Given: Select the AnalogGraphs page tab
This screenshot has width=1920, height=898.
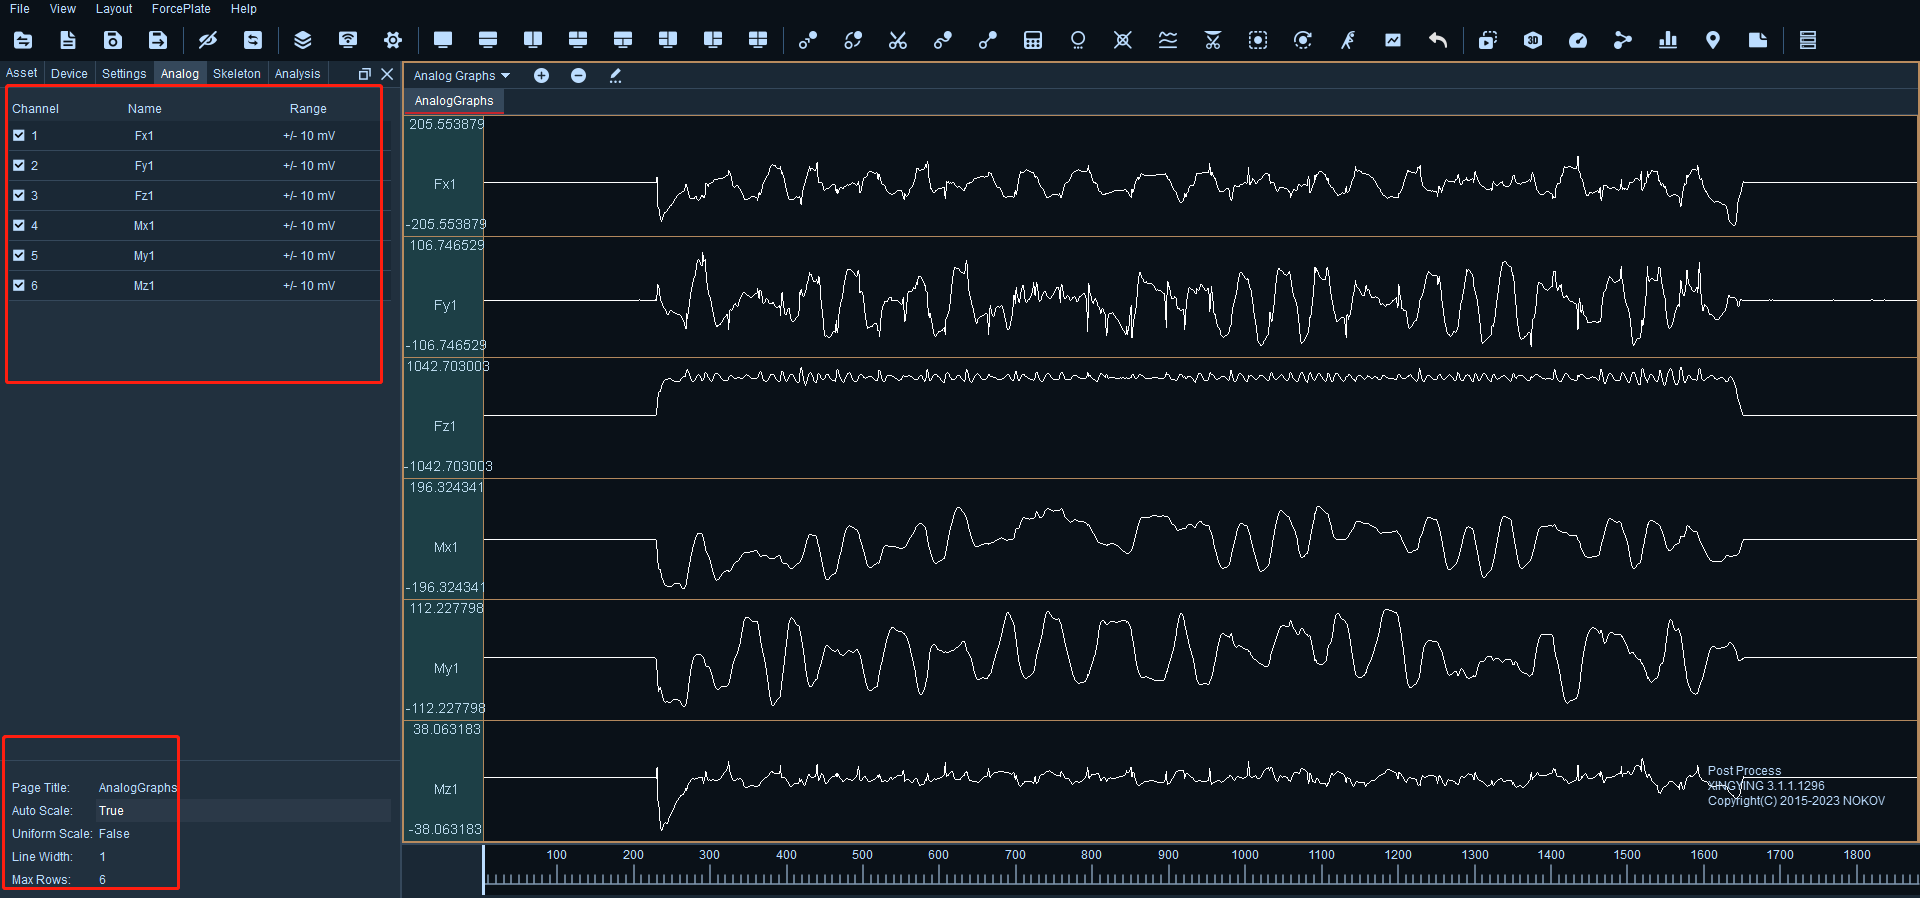Looking at the screenshot, I should [454, 101].
